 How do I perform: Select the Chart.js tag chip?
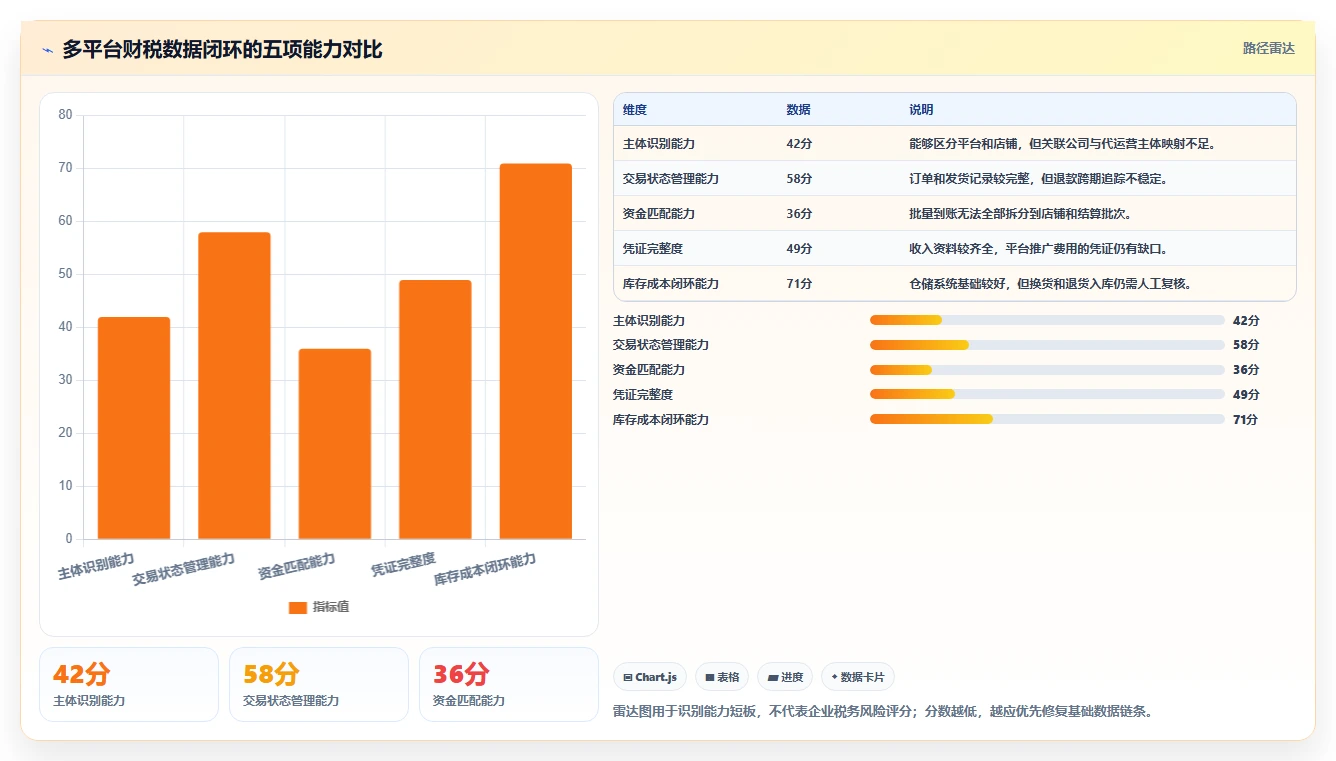coord(650,677)
